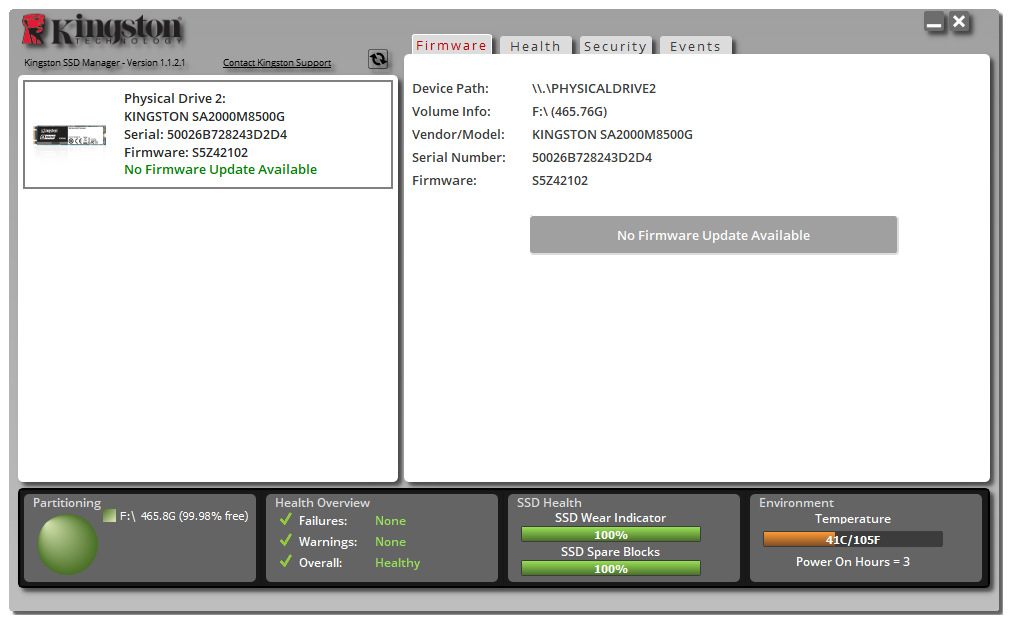
Task: Click 'Firmware: S5Z42102' line in drive list
Action: pos(186,152)
